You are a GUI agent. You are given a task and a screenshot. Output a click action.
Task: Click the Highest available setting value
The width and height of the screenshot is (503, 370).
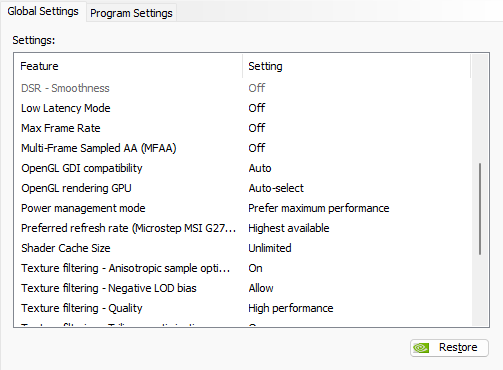pos(289,228)
